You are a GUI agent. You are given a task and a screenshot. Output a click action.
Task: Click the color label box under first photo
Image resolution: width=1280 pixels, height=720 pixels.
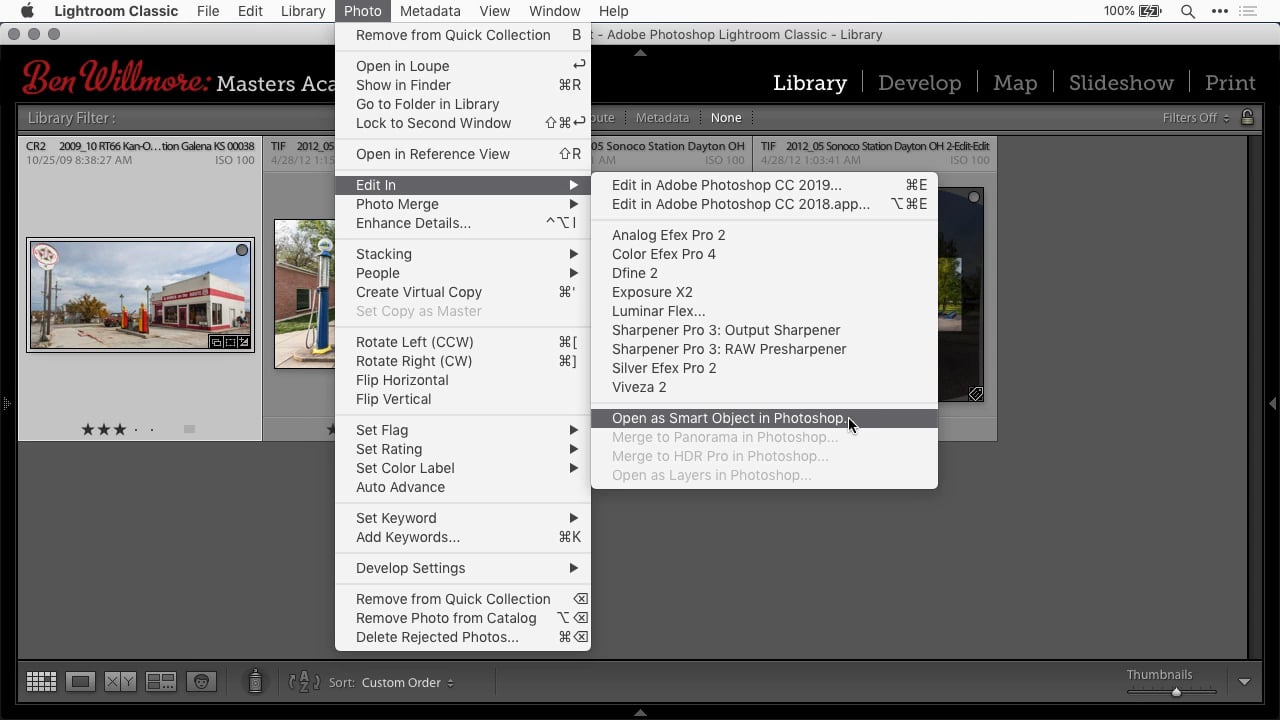pyautogui.click(x=189, y=429)
